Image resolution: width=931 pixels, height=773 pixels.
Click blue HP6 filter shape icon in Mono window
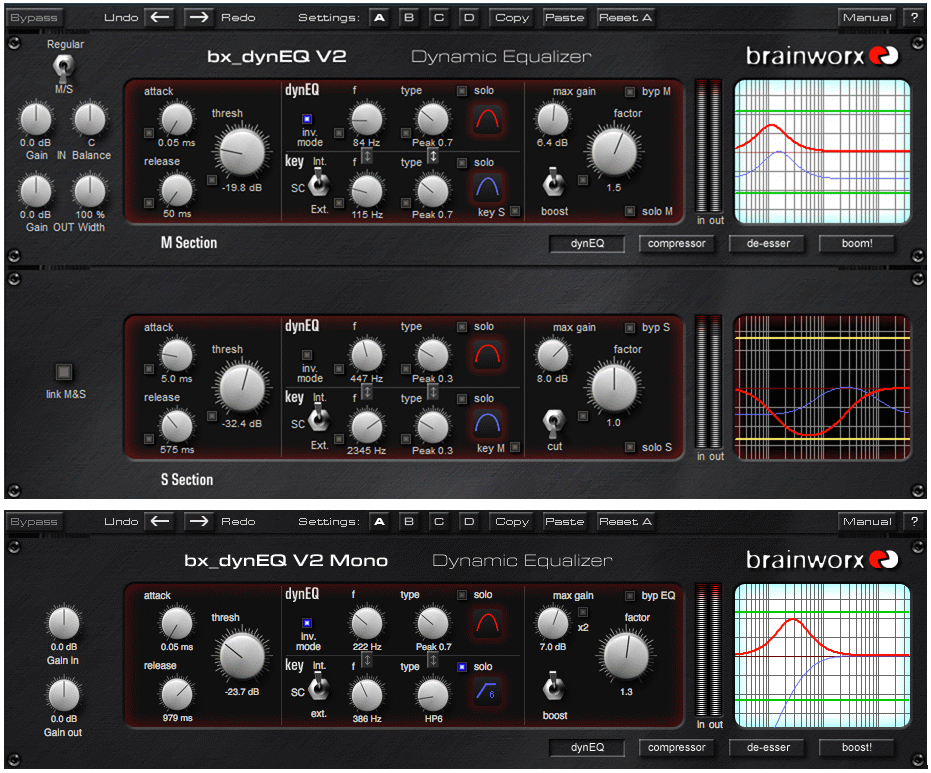(487, 690)
